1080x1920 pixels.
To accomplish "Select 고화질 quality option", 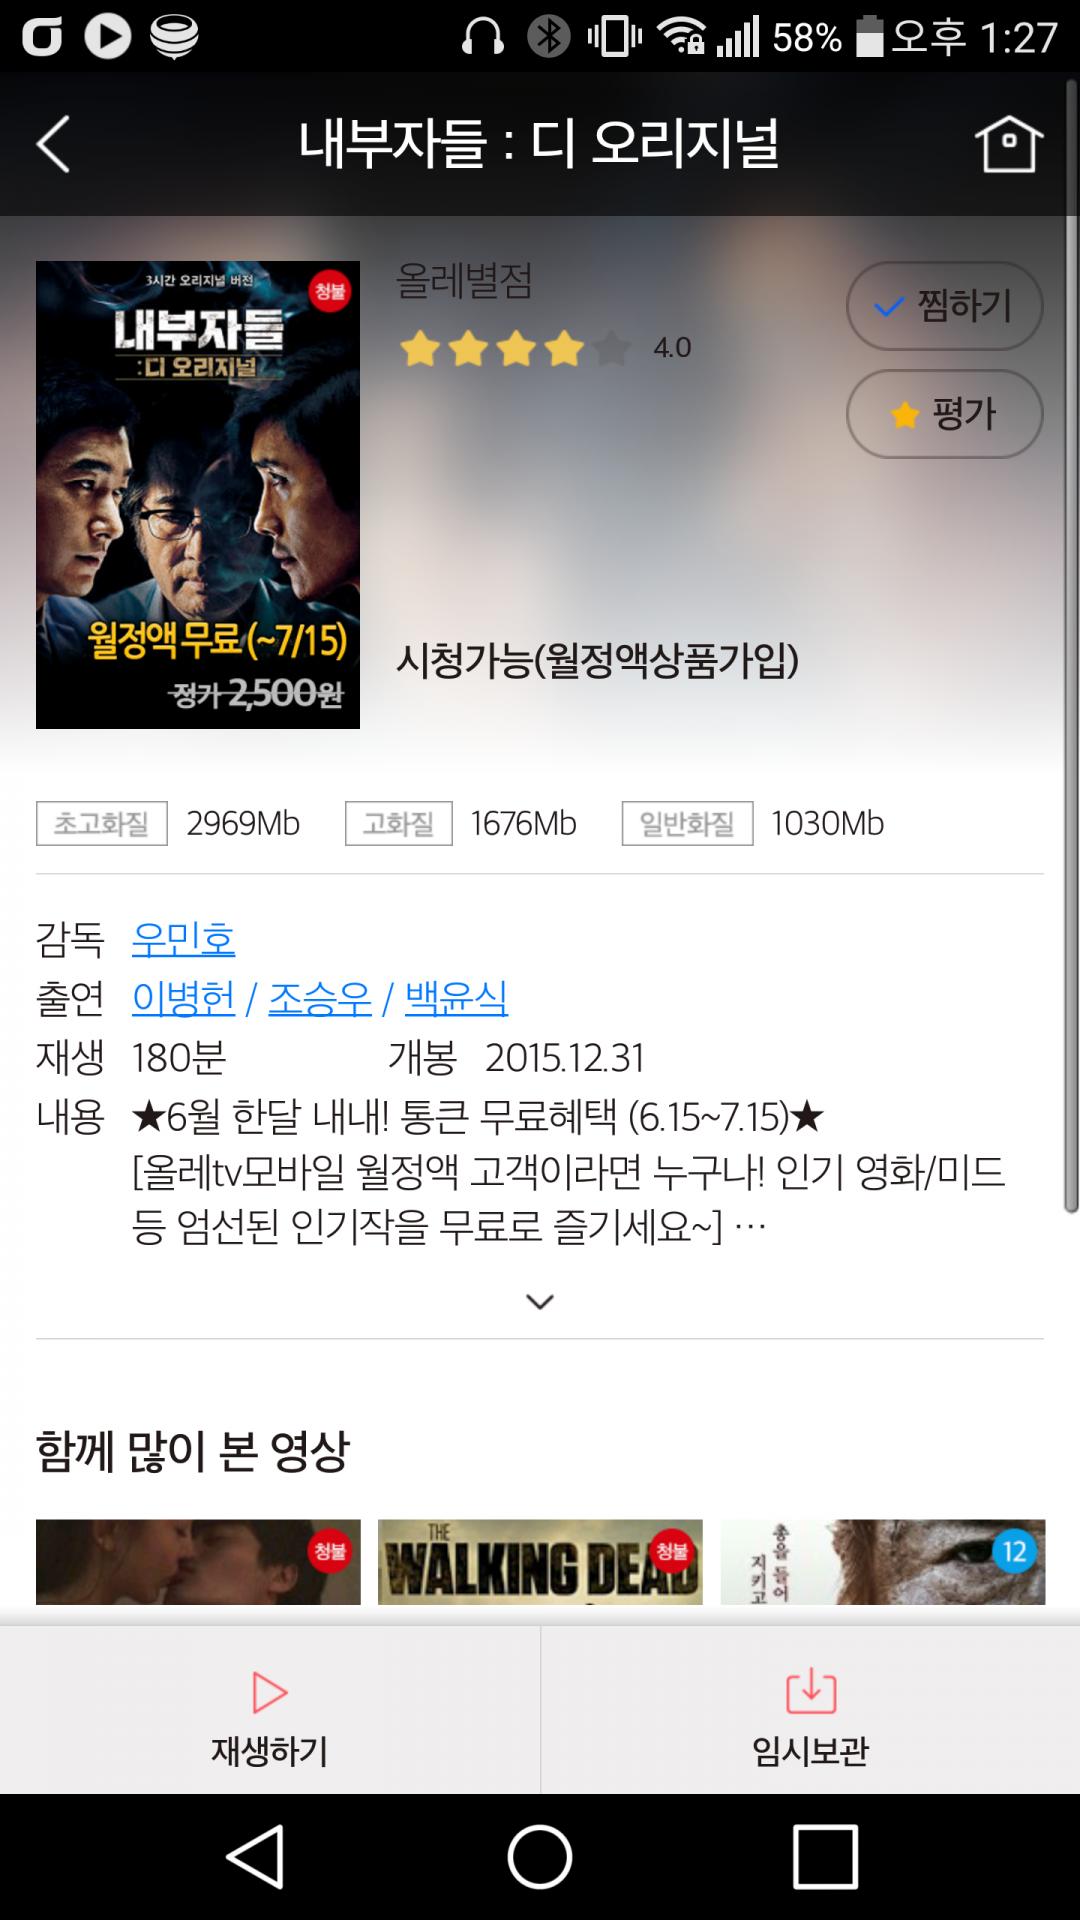I will pos(398,823).
